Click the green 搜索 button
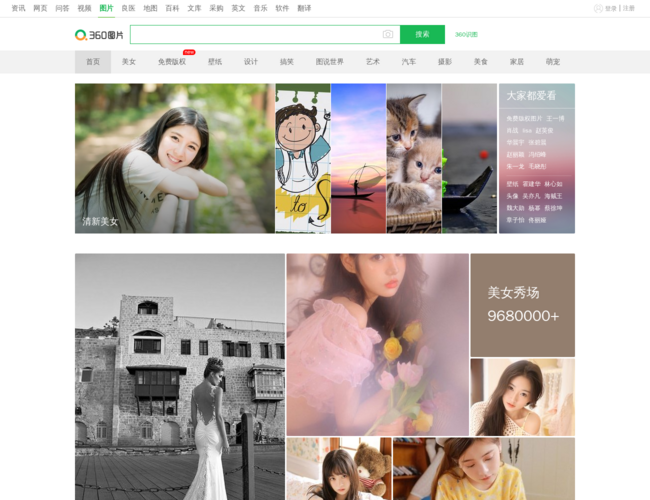The height and width of the screenshot is (500, 650). [422, 34]
